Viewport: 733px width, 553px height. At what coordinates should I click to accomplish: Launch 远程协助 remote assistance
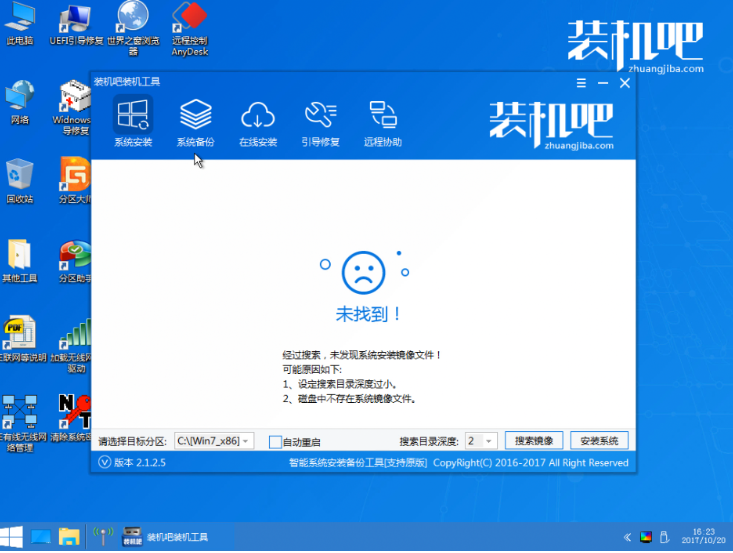click(382, 123)
